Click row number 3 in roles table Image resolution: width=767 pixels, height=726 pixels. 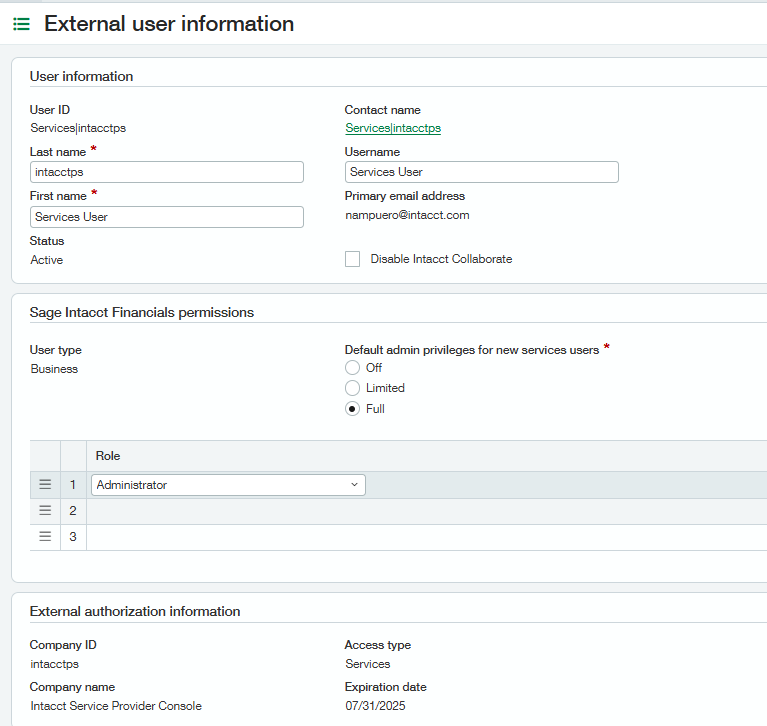[x=73, y=537]
